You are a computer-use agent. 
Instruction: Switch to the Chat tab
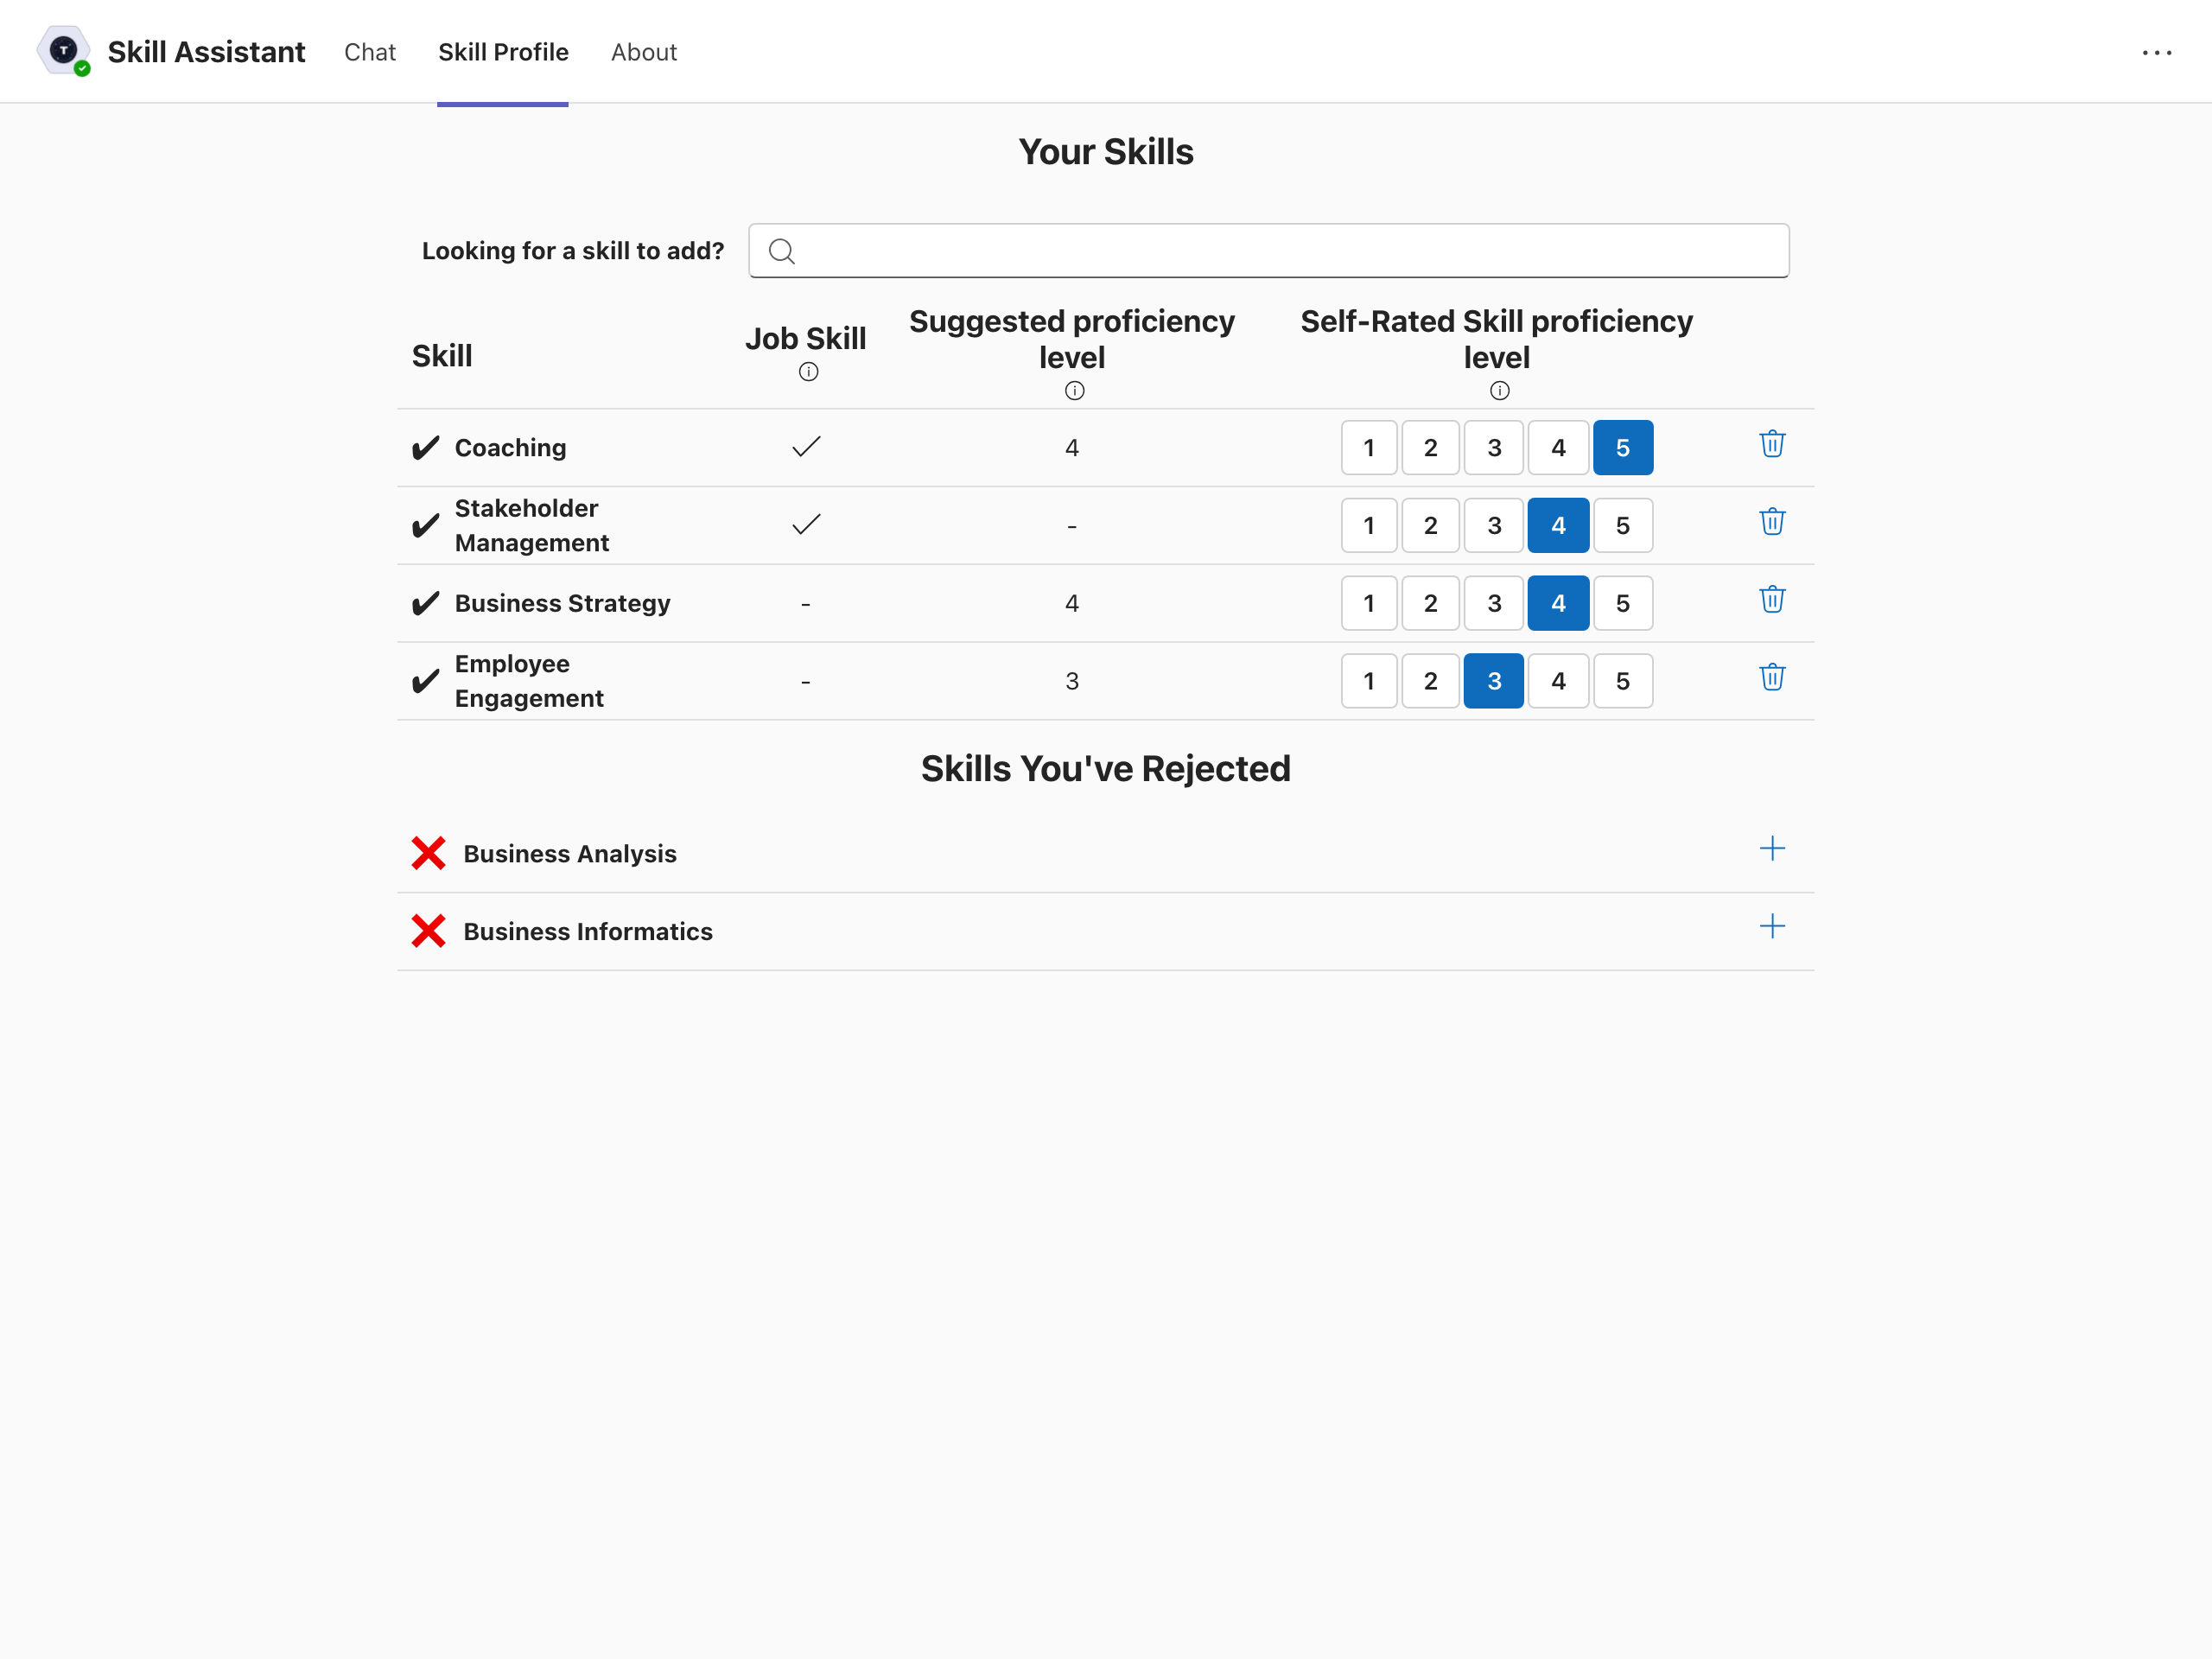(370, 52)
